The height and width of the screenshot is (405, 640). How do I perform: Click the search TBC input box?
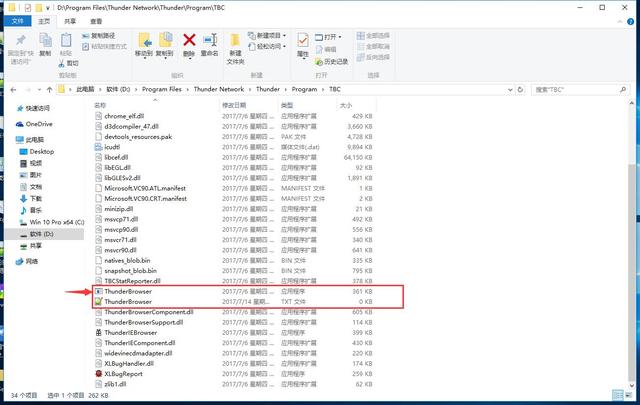(580, 89)
